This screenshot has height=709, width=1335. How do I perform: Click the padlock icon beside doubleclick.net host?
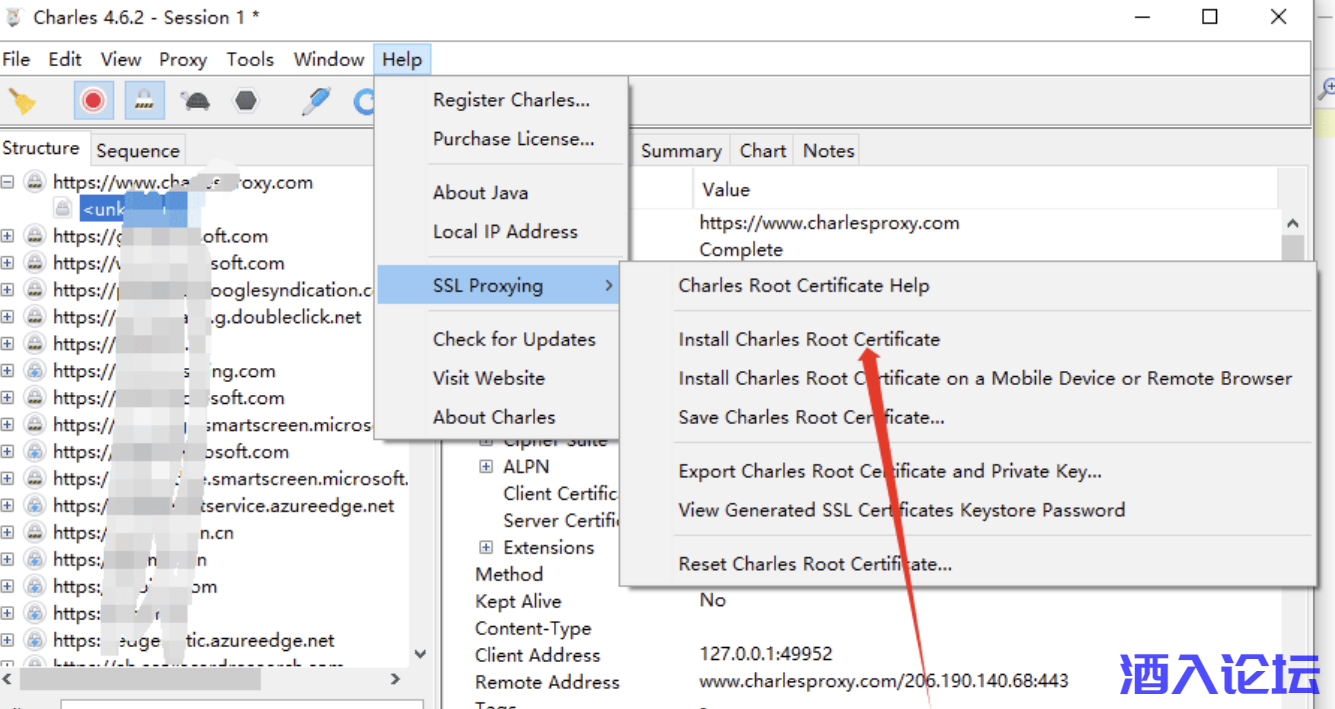pos(35,317)
